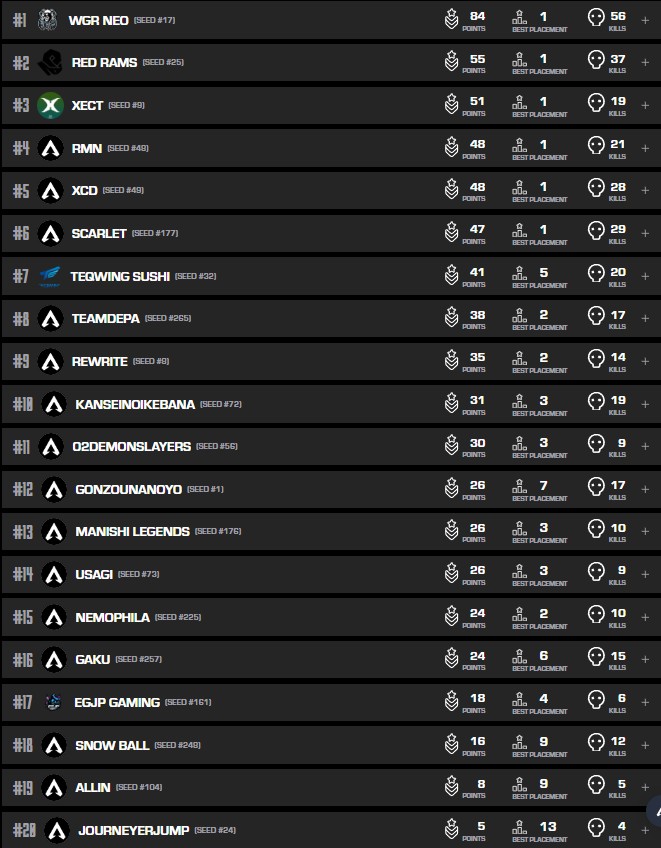
Task: Open the KANSEINOIKEBANA team link
Action: [x=134, y=404]
